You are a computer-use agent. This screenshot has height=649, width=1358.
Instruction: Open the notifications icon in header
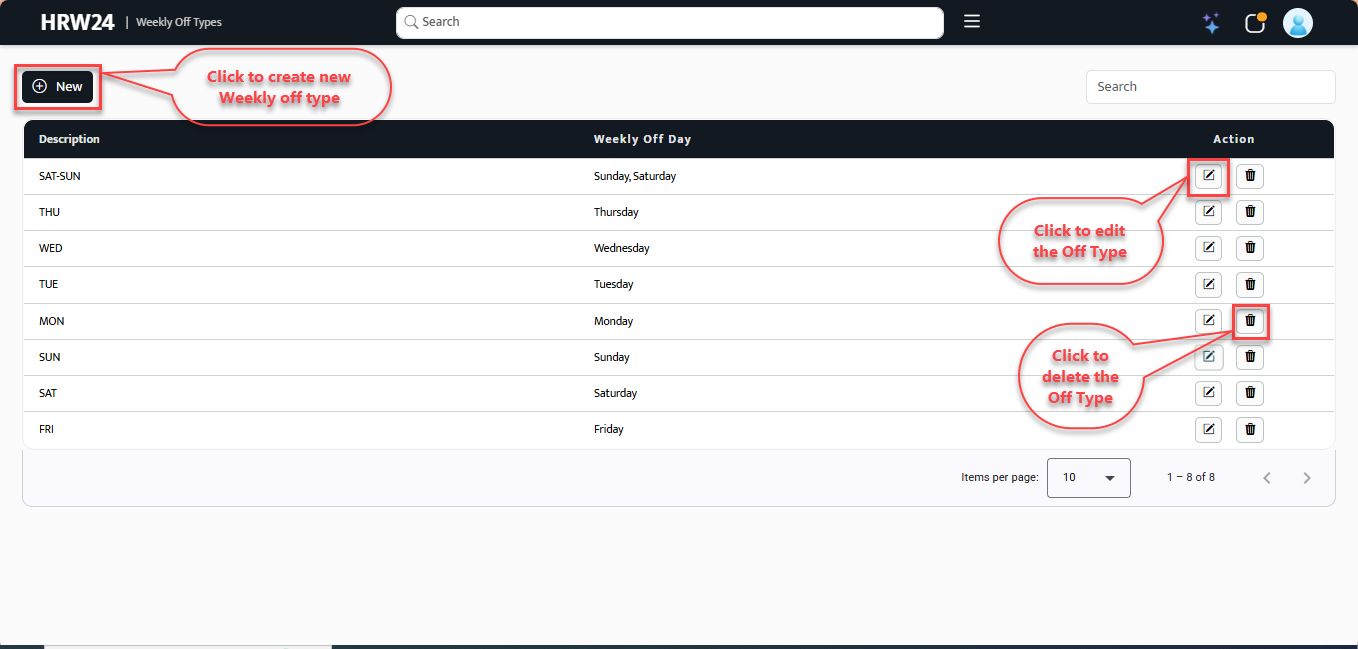(x=1255, y=23)
